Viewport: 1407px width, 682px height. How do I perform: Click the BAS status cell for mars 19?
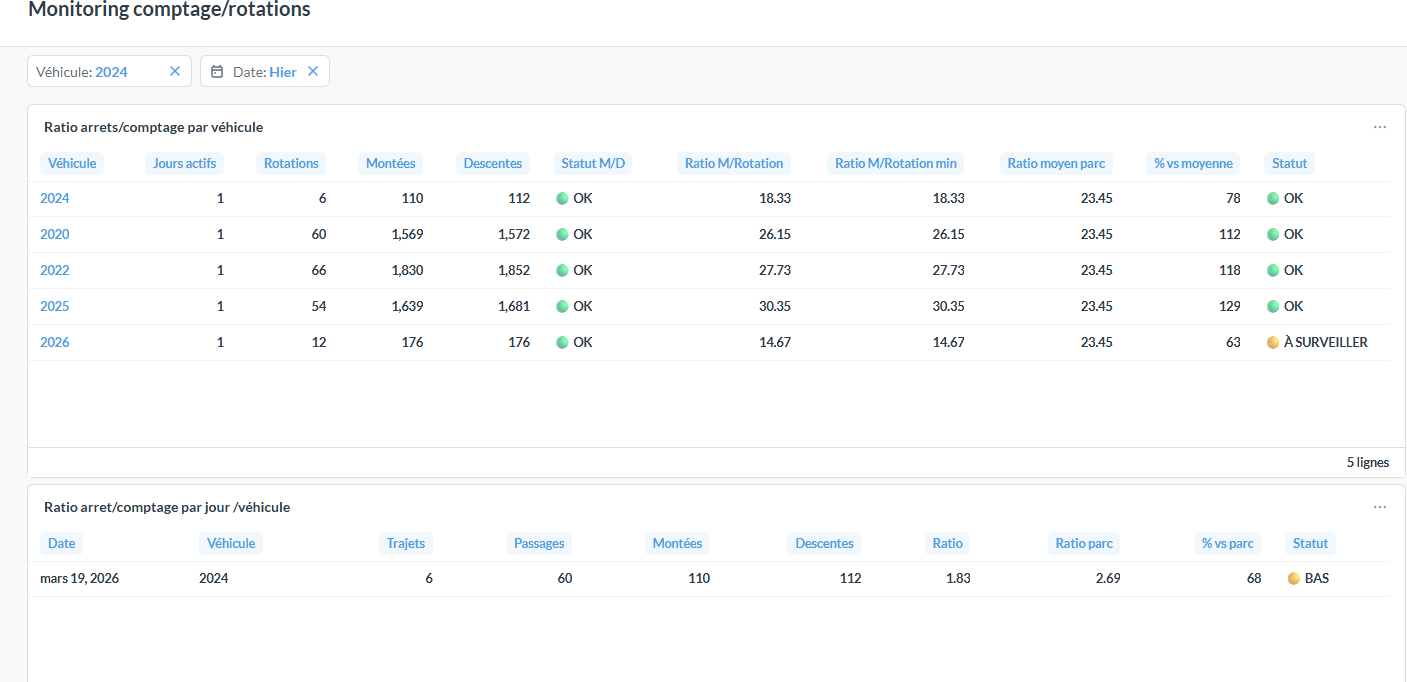click(1315, 578)
